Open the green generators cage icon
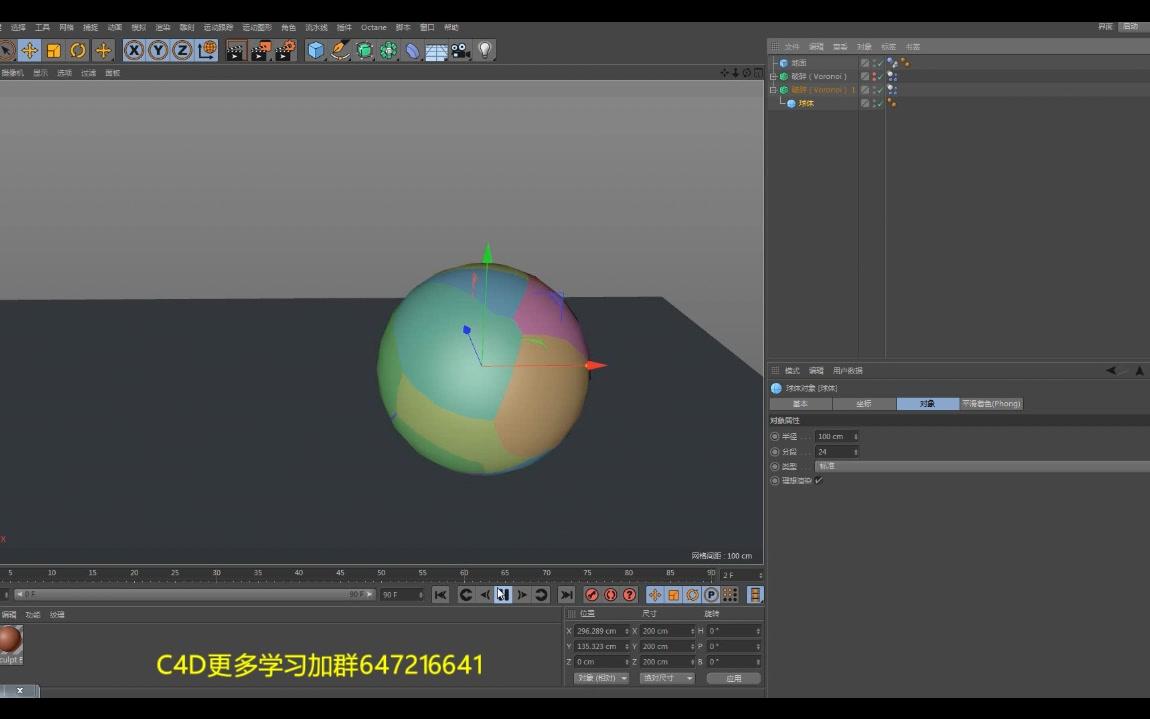The image size is (1150, 719). coord(365,50)
